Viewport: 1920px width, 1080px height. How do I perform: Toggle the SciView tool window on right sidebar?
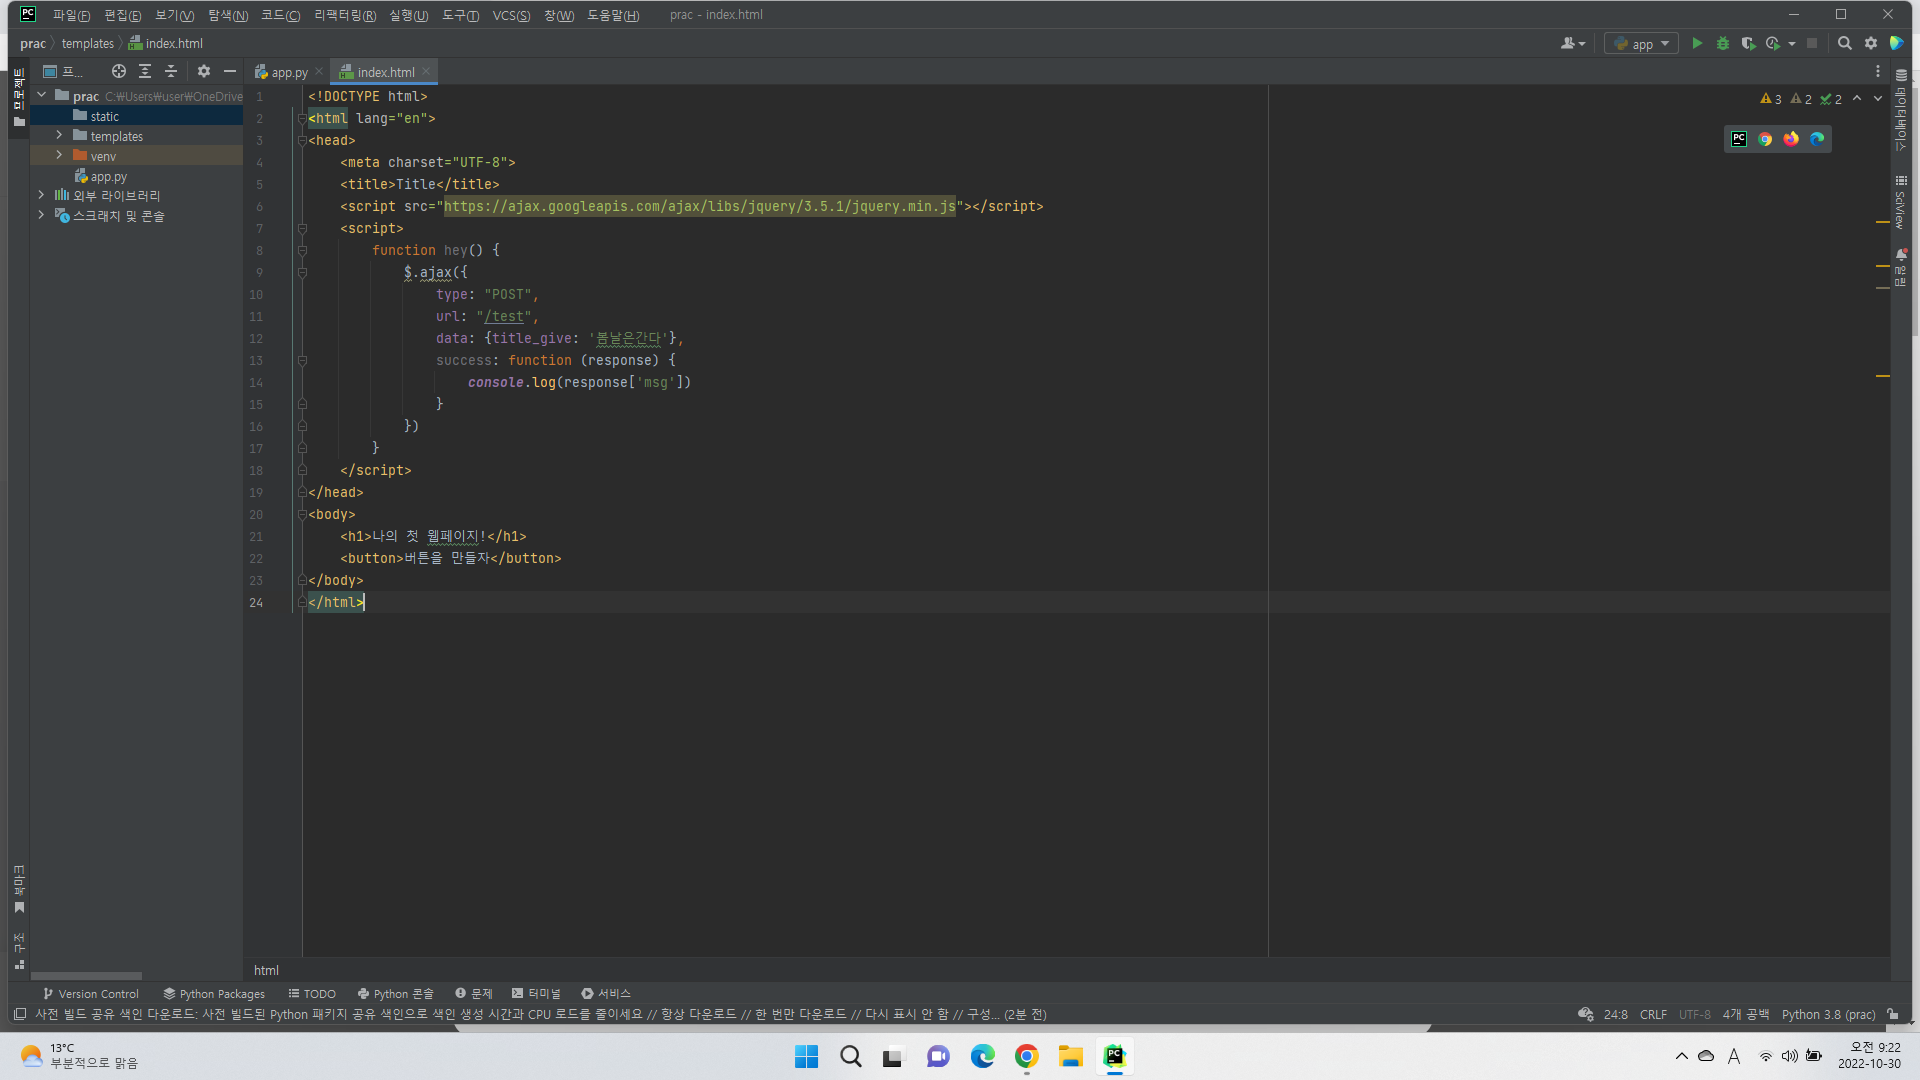click(x=1901, y=203)
